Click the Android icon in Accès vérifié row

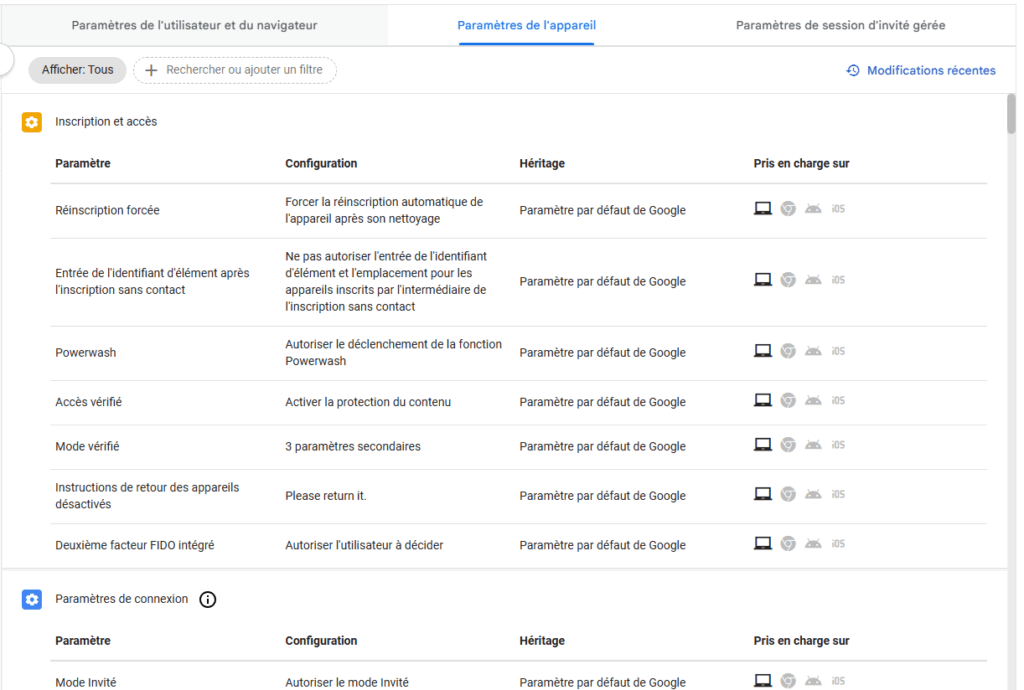(x=813, y=400)
